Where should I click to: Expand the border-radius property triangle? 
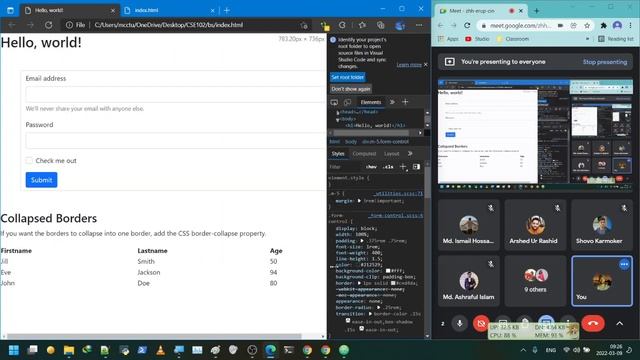pyautogui.click(x=379, y=307)
